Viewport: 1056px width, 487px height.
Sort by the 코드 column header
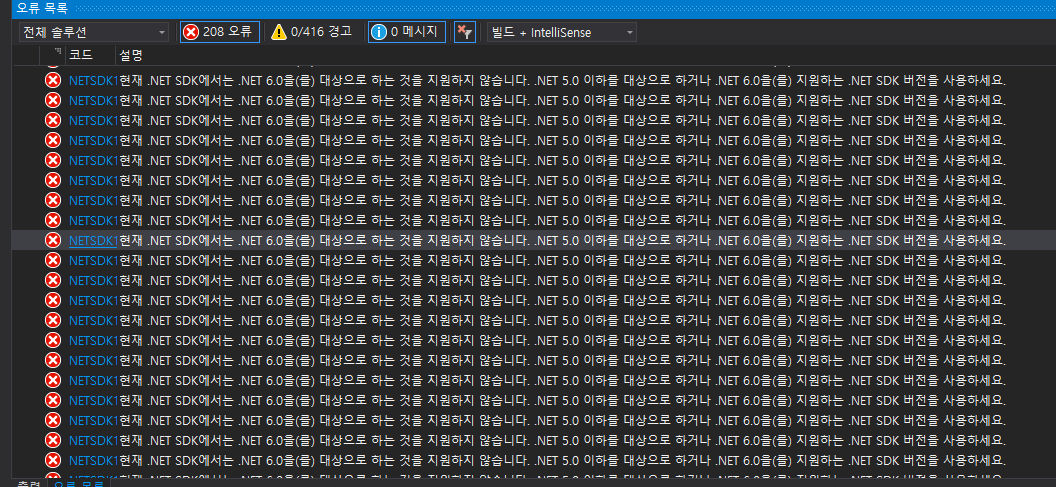pyautogui.click(x=81, y=55)
